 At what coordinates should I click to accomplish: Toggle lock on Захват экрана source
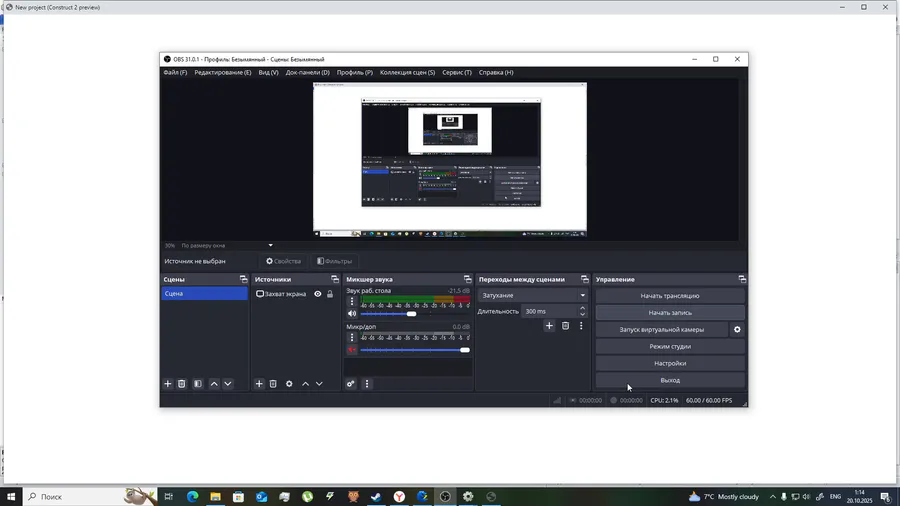coord(330,294)
